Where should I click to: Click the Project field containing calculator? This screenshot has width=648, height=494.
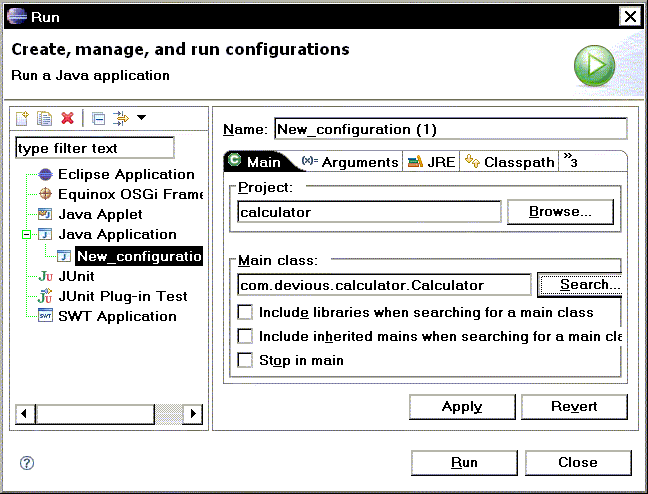(369, 212)
